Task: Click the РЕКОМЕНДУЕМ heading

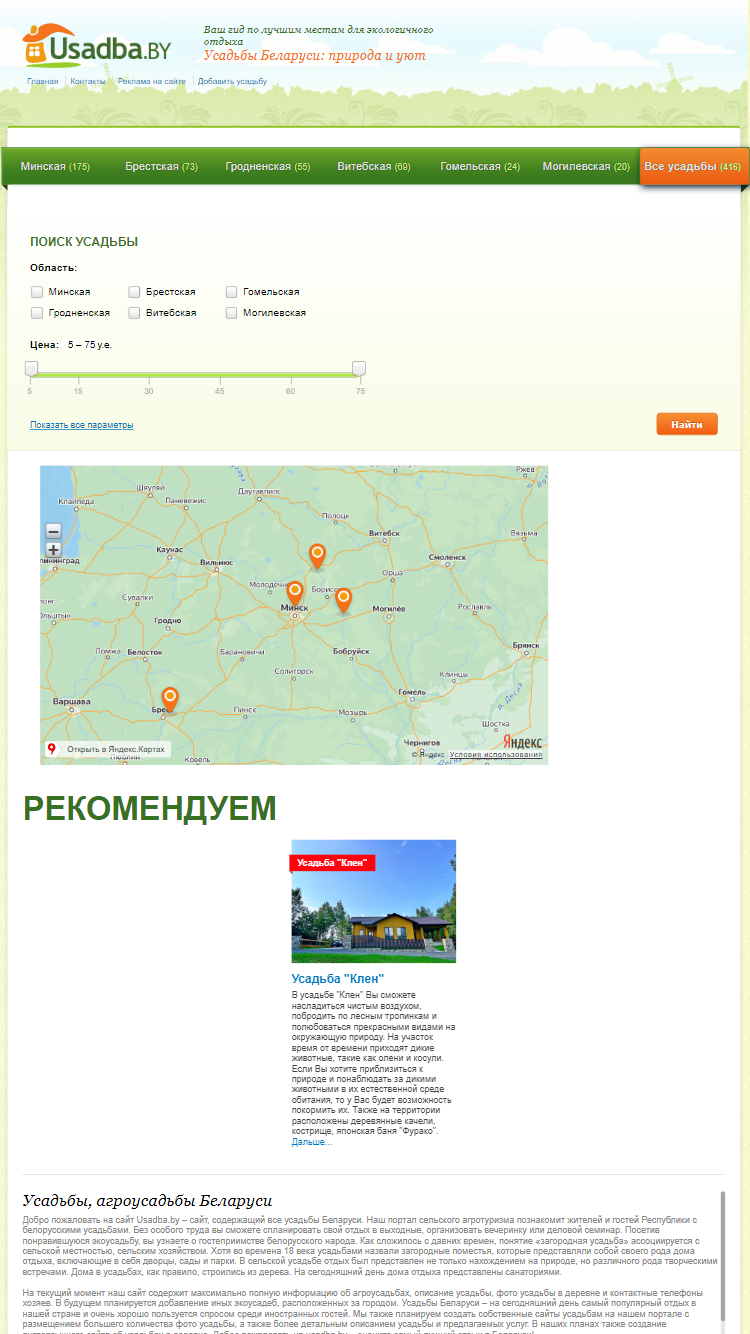Action: (x=149, y=808)
